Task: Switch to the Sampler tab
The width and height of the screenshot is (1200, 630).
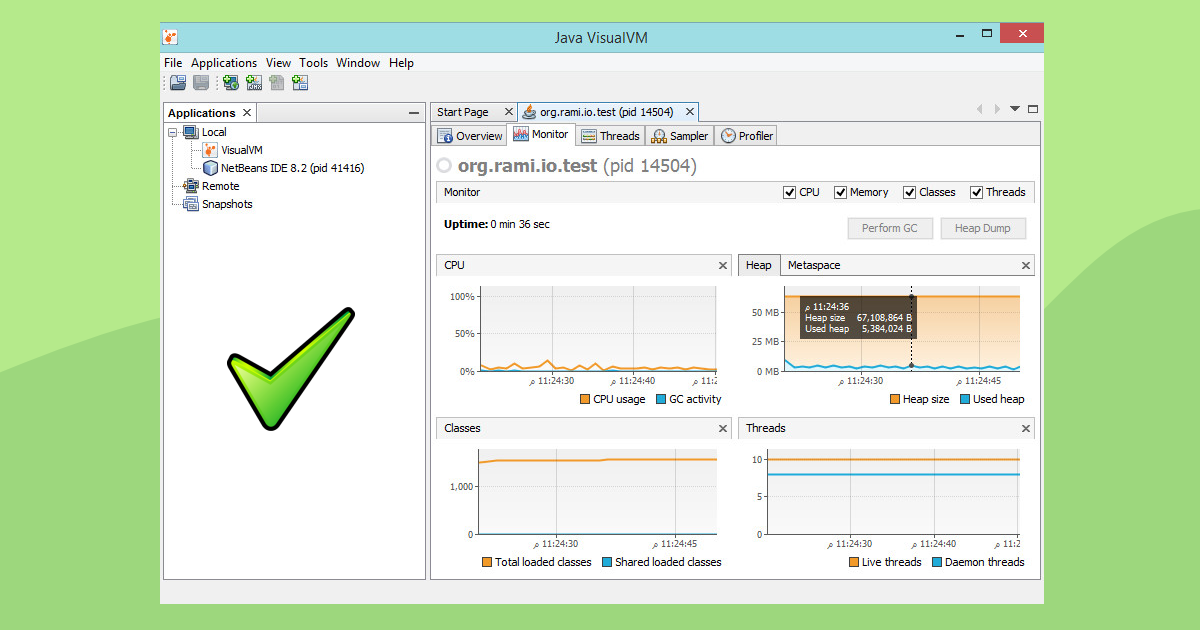Action: point(680,136)
